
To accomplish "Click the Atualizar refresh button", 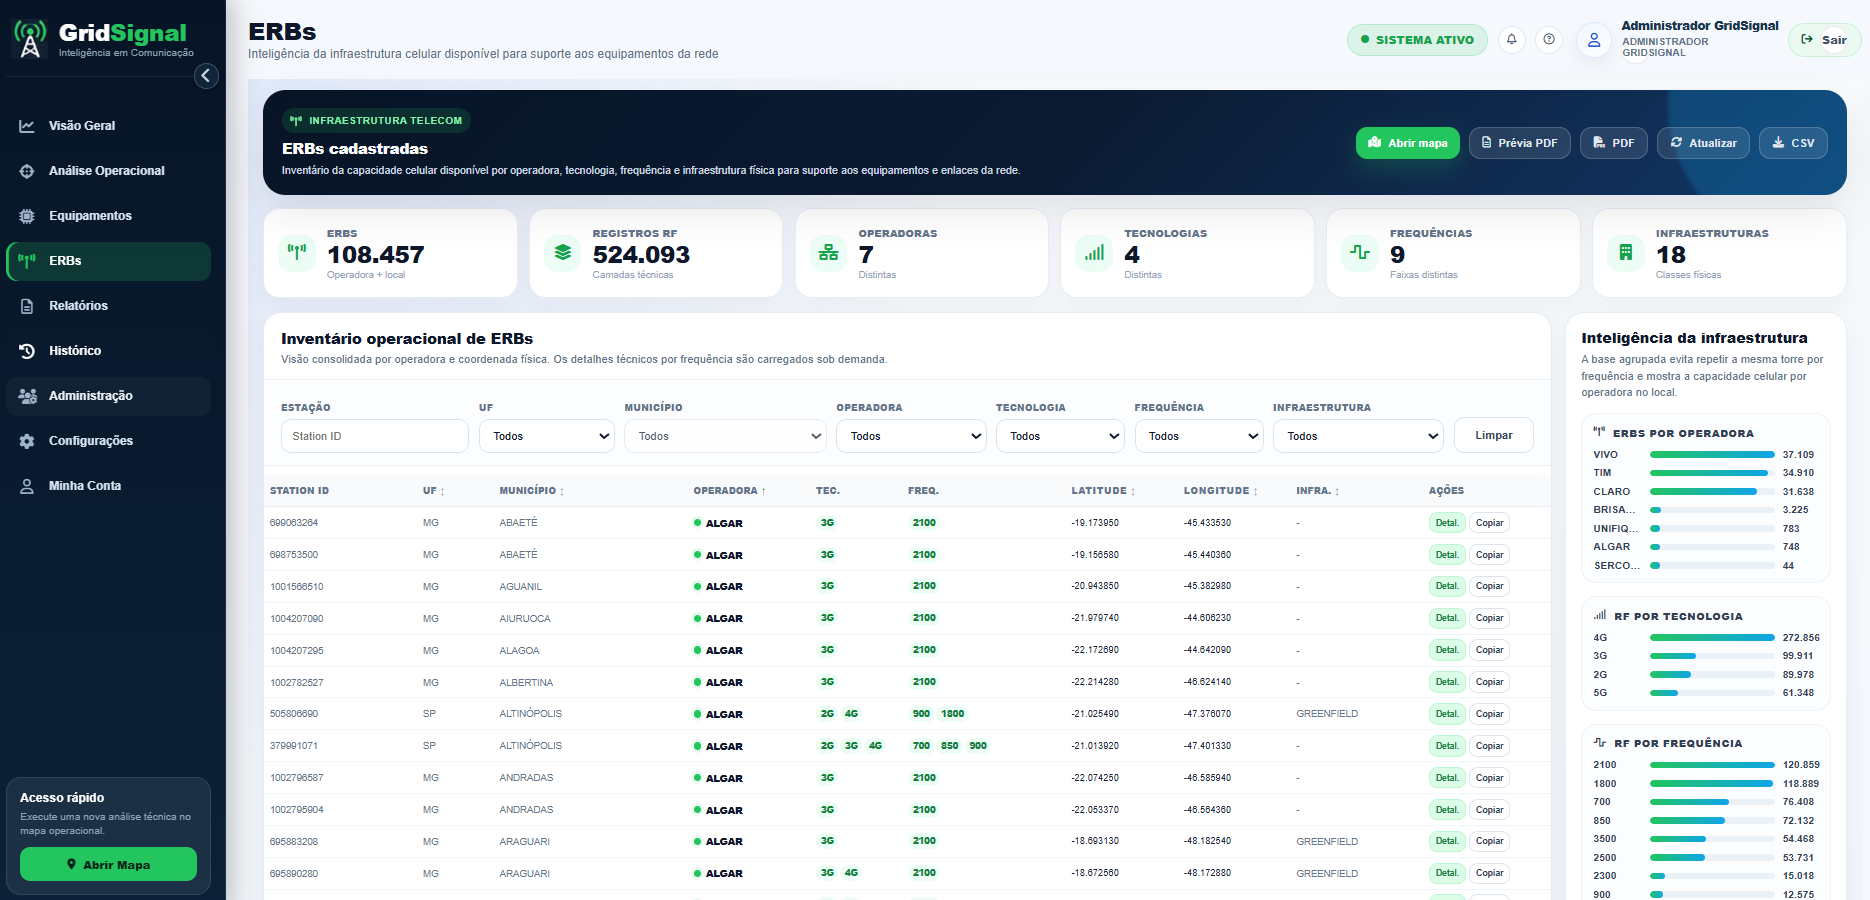I will (x=1704, y=143).
